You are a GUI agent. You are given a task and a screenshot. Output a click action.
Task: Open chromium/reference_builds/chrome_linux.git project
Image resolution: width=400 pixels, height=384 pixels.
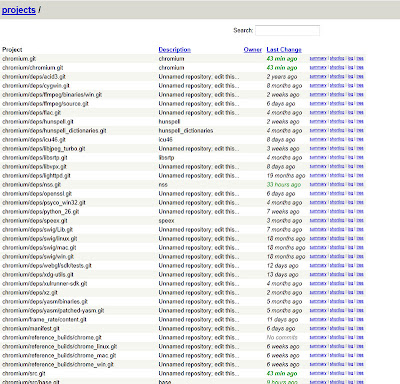coord(59,347)
